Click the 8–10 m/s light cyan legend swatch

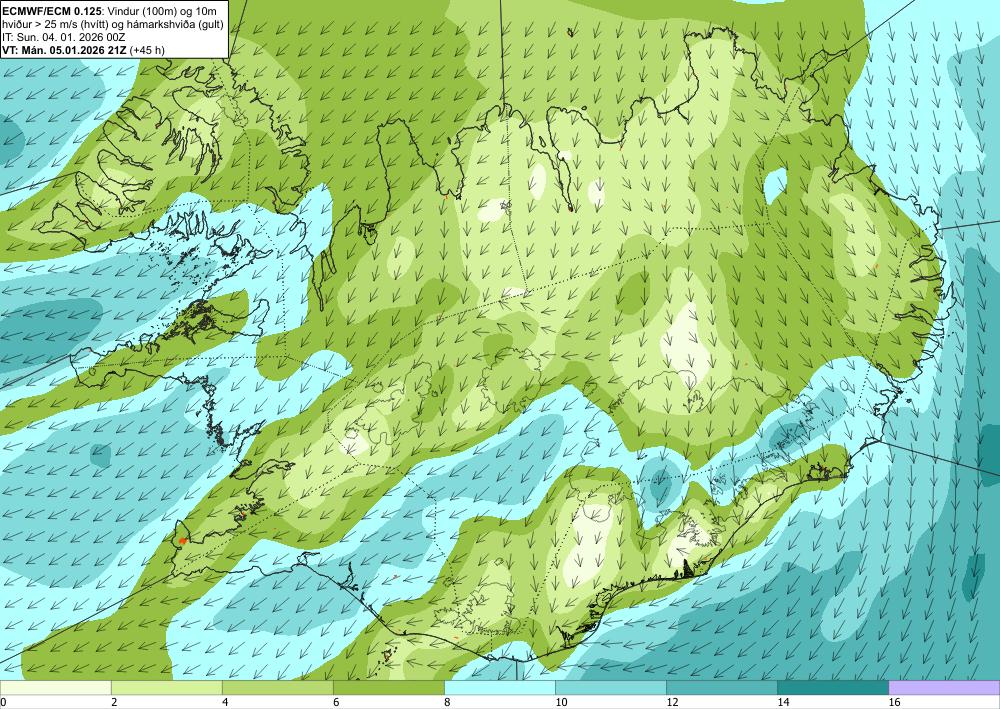tap(500, 688)
